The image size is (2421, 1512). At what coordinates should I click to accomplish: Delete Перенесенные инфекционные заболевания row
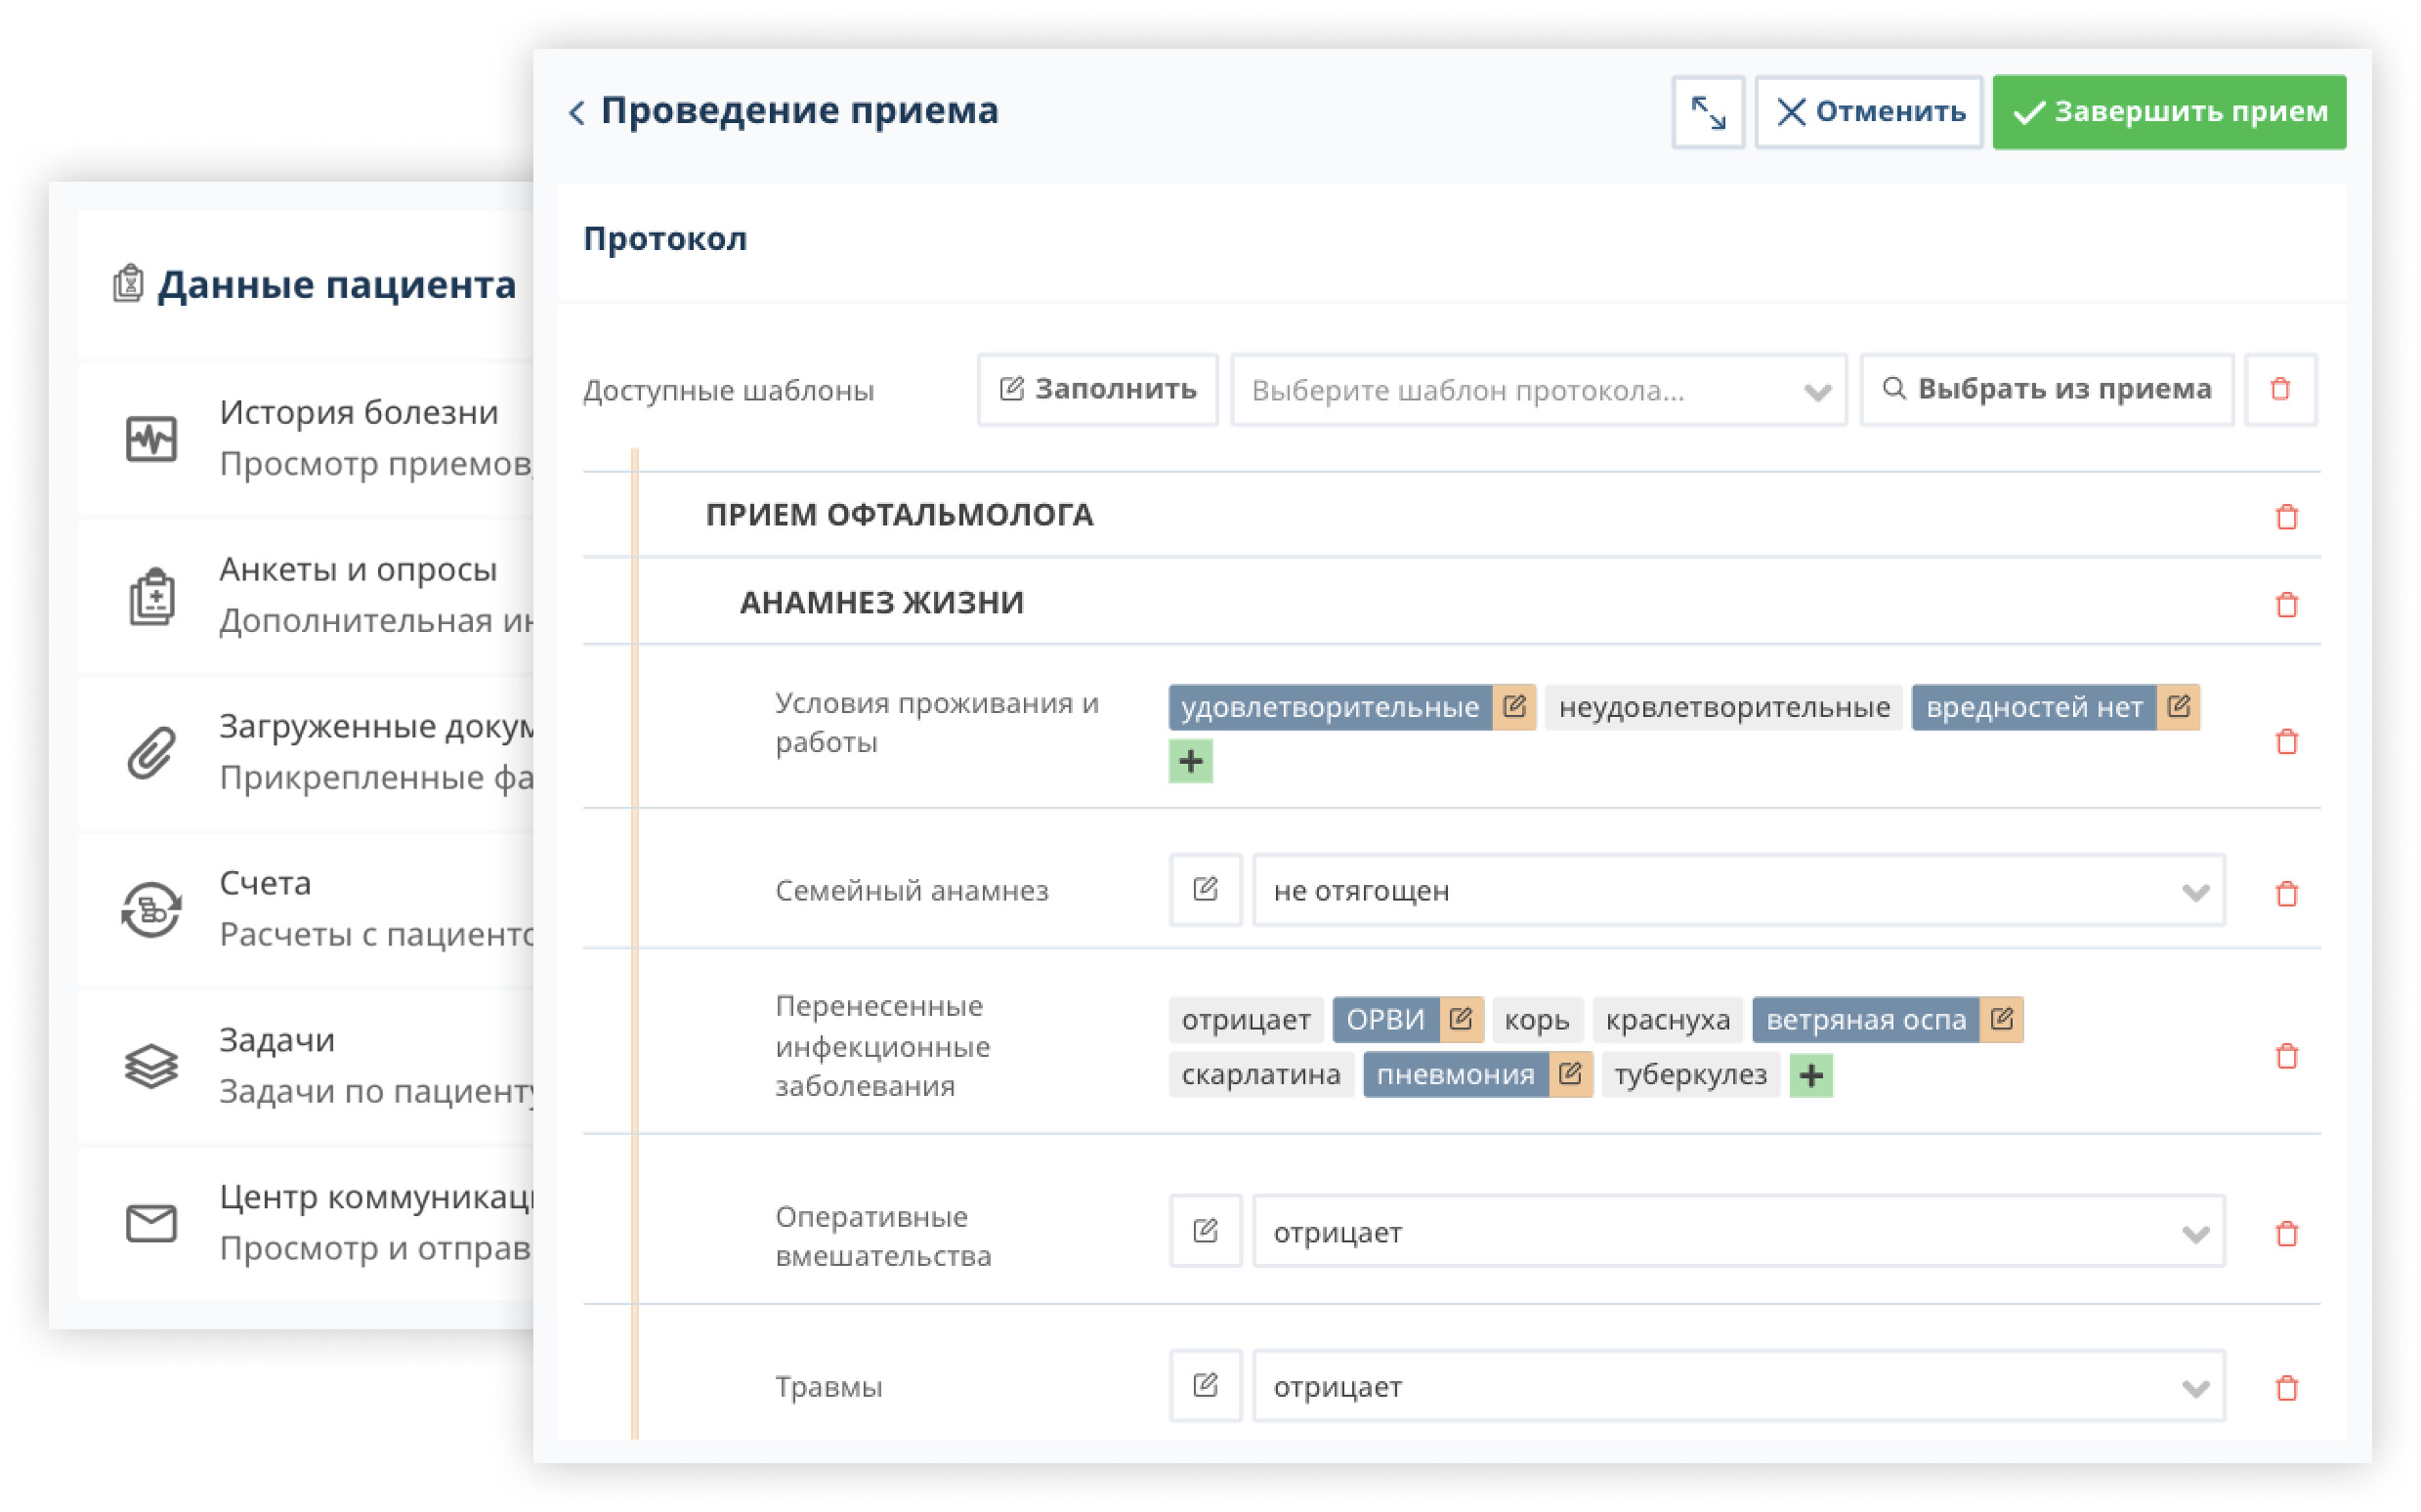(2286, 1056)
